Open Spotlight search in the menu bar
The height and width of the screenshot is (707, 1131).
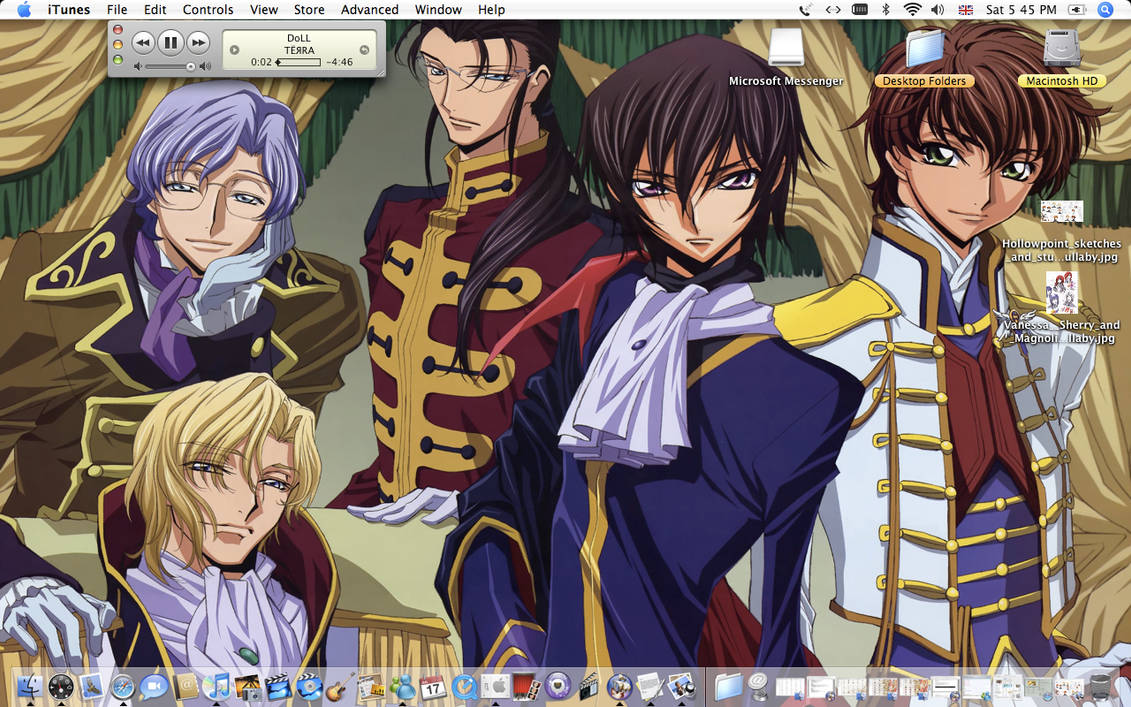tap(1105, 9)
